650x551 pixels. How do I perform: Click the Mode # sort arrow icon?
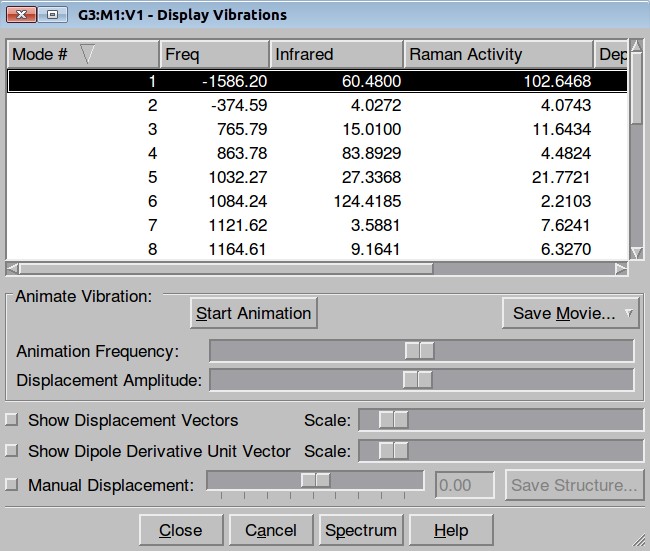[87, 54]
